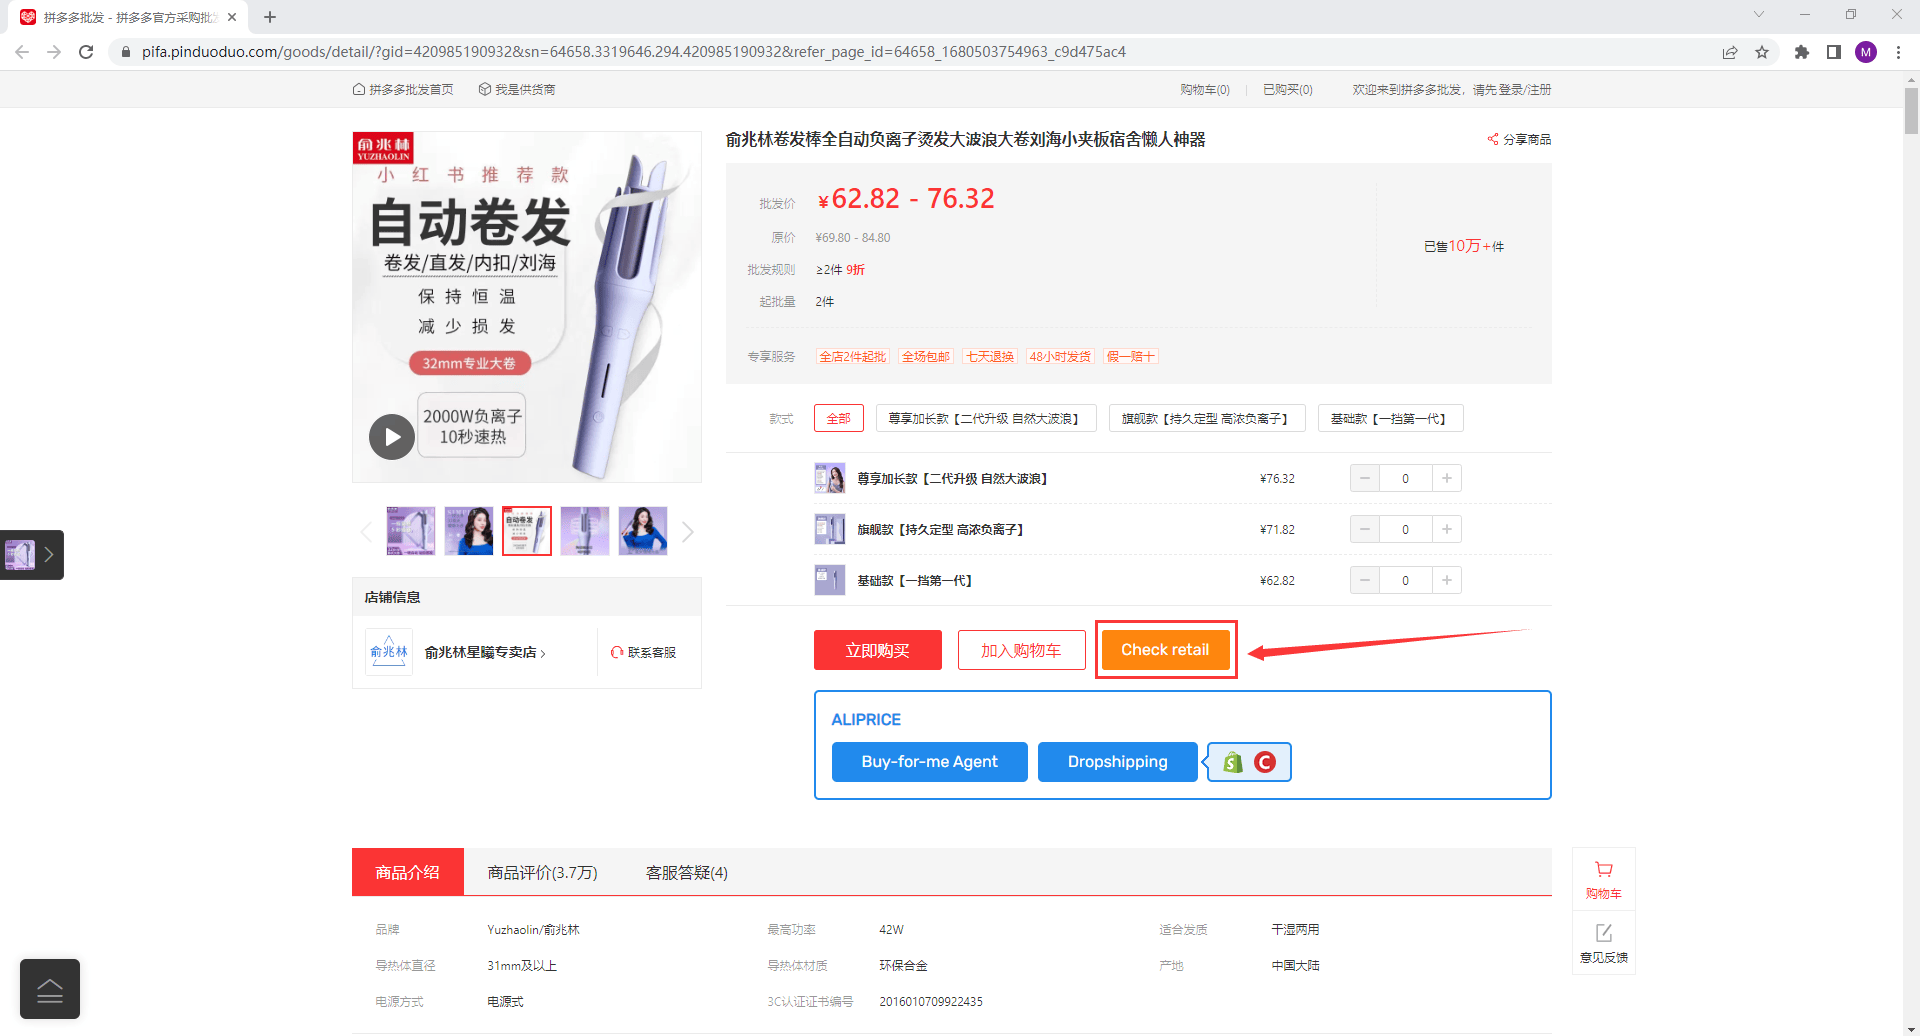The width and height of the screenshot is (1920, 1036).
Task: Click the Check retail button
Action: click(1165, 650)
